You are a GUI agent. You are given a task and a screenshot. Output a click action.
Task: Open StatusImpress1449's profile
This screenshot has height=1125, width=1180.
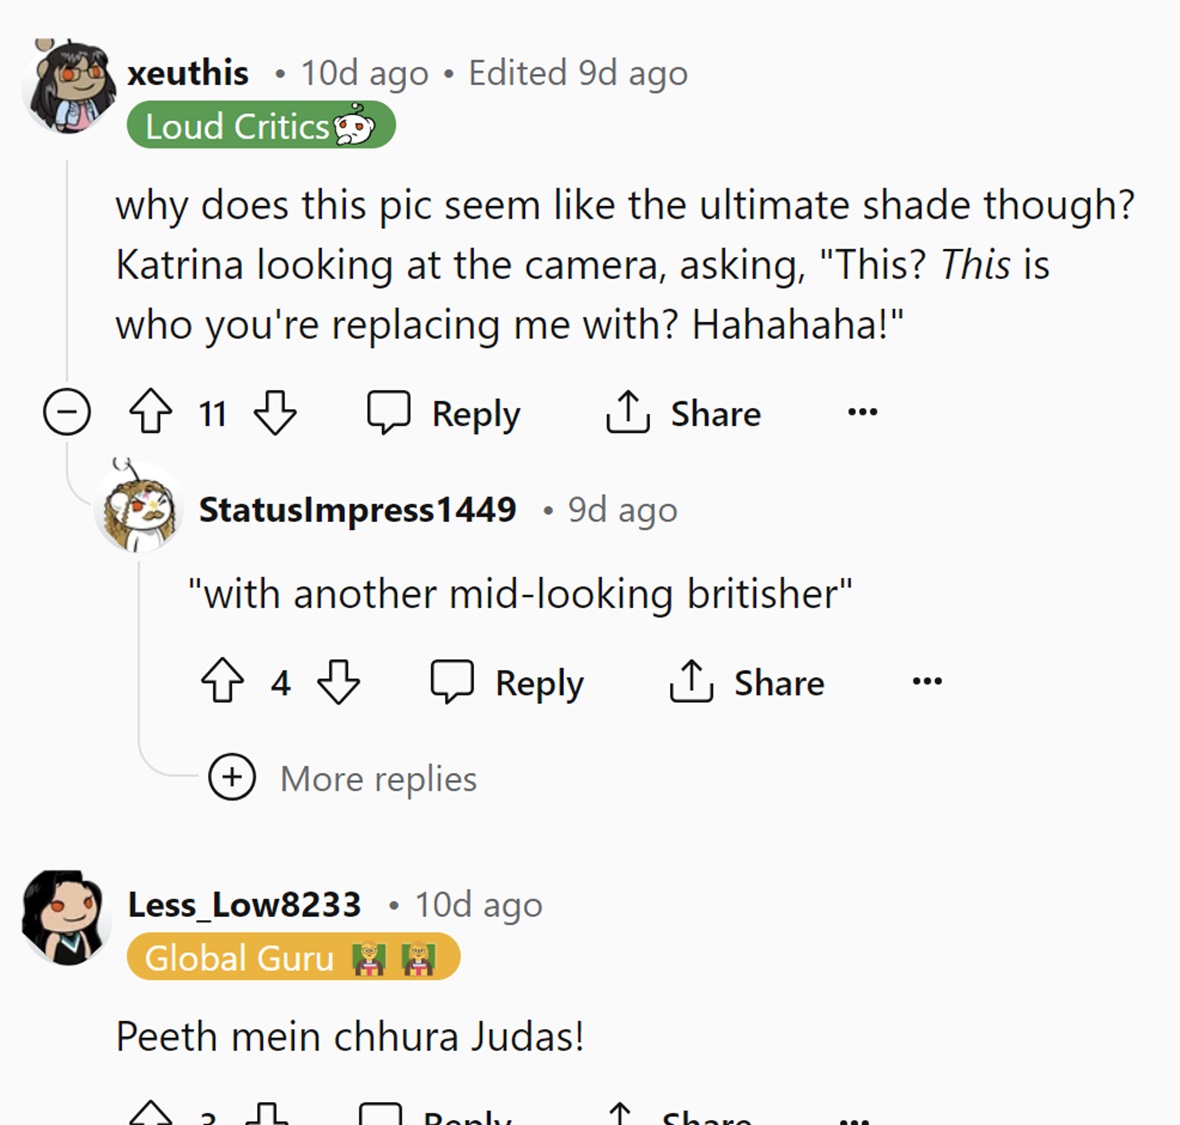357,510
